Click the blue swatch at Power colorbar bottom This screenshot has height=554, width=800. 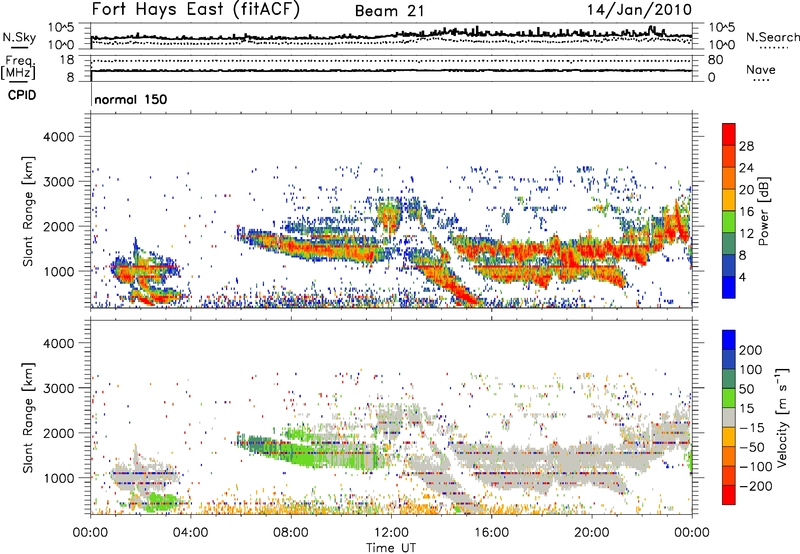[x=729, y=287]
